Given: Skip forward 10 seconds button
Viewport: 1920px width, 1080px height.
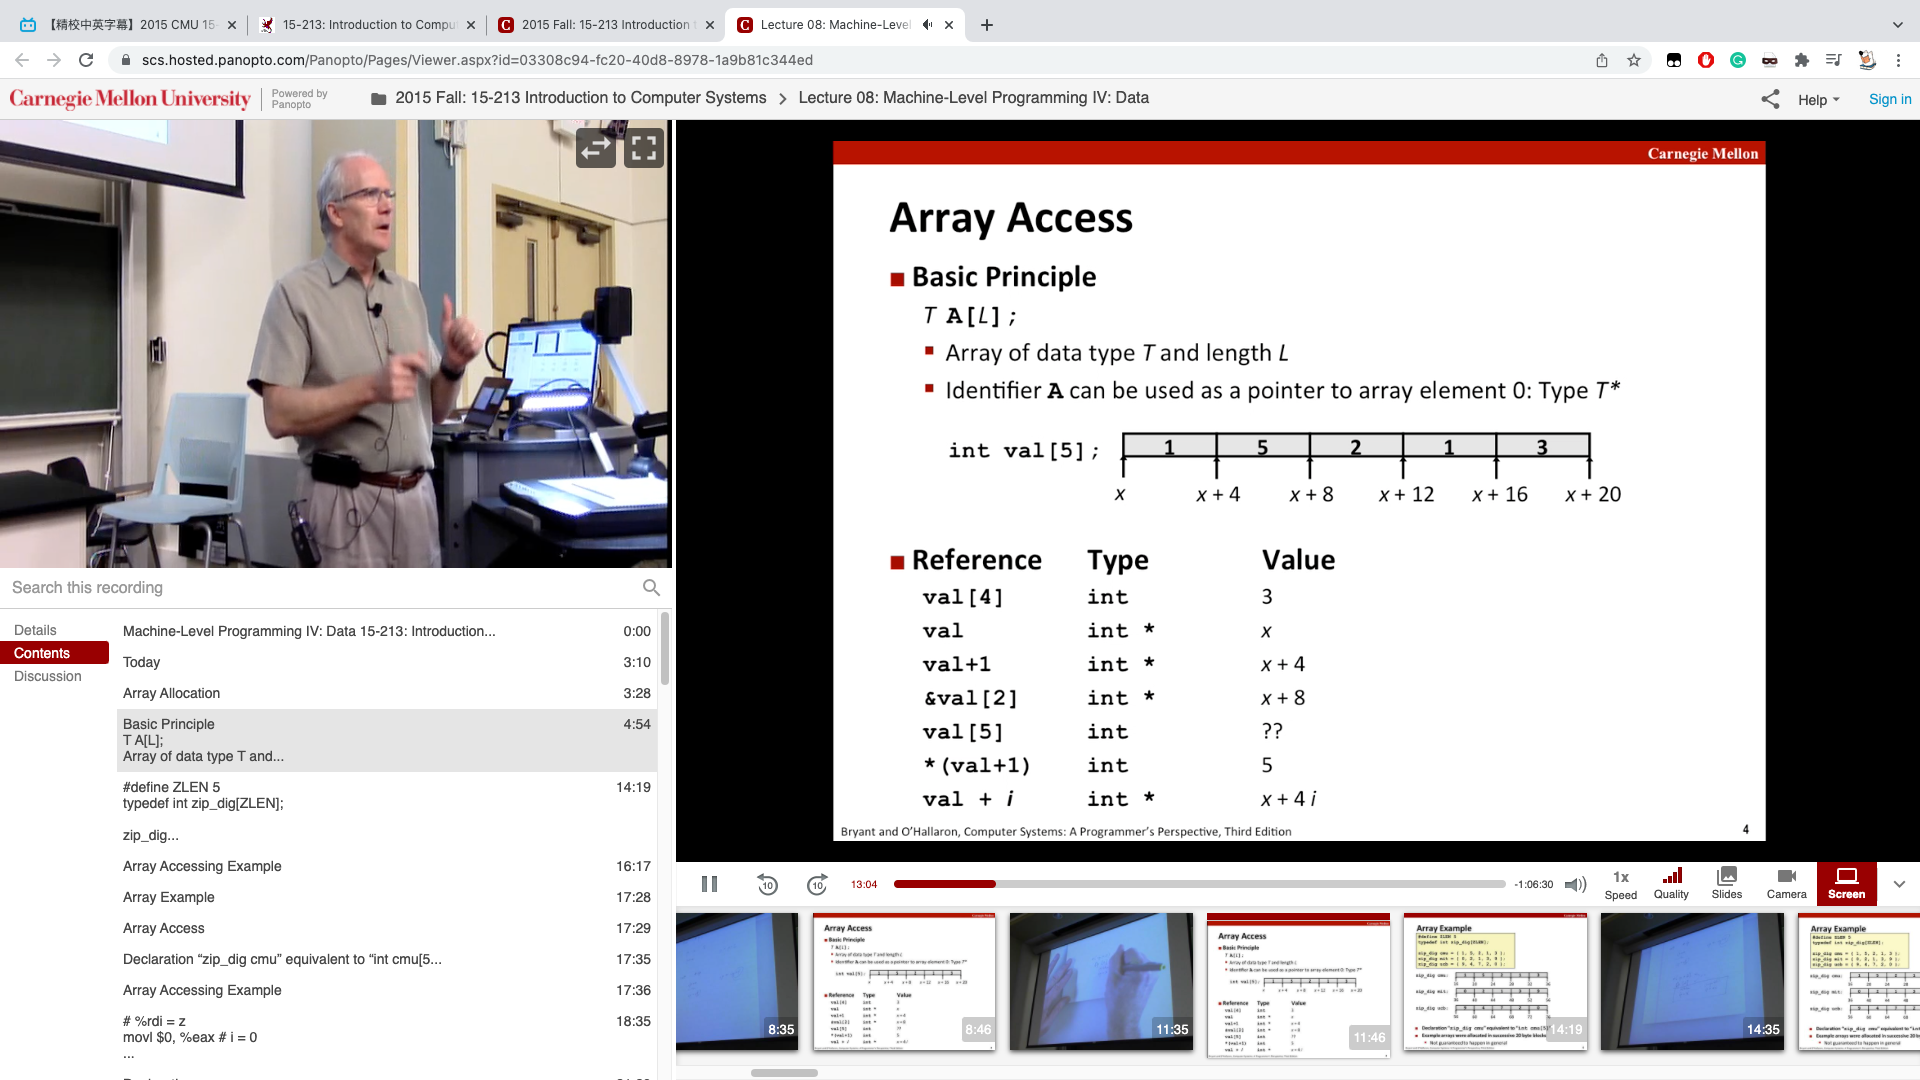Looking at the screenshot, I should coord(817,884).
